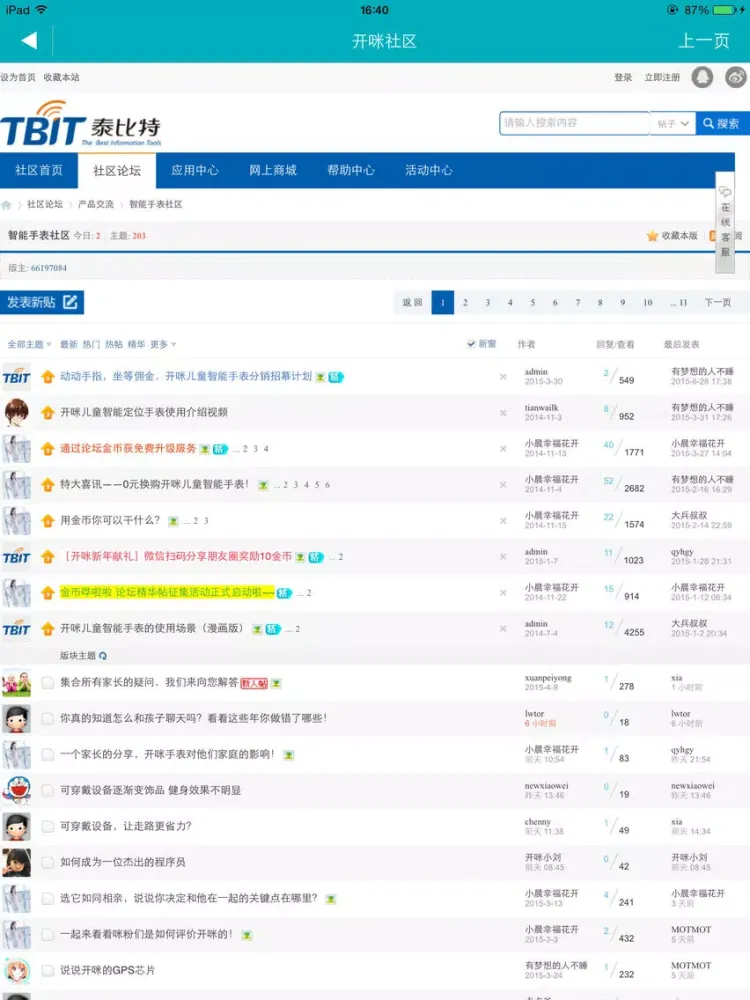This screenshot has height=1000, width=750.
Task: Check the box for 集合所有家长的疑问 thread
Action: tap(47, 683)
